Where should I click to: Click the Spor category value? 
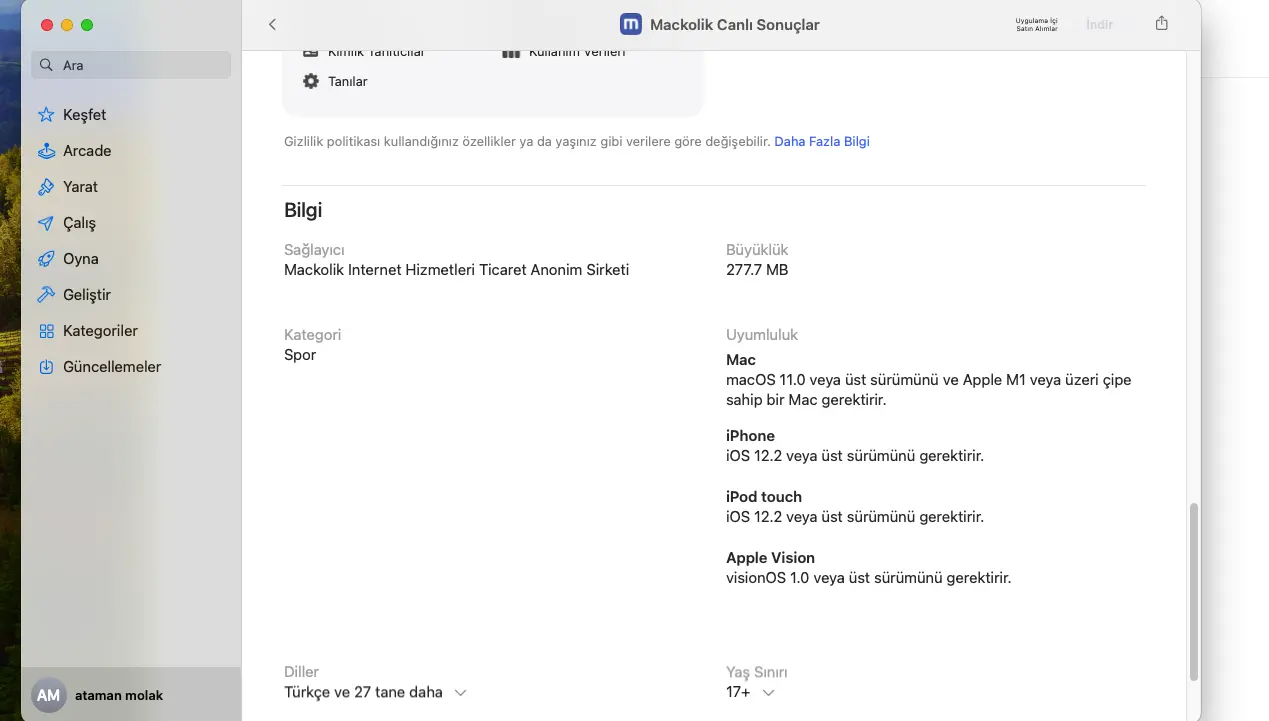[x=300, y=355]
